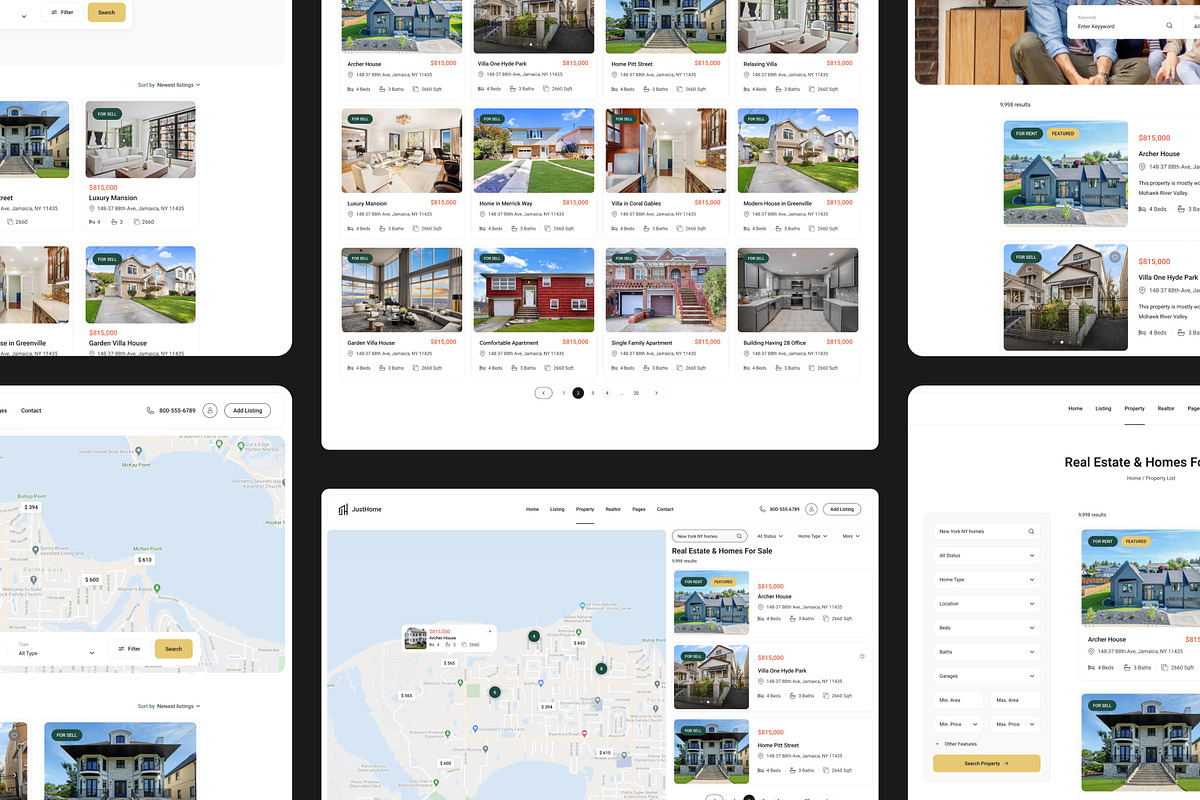The image size is (1200, 800).
Task: Go to previous page arrow in grid pagination
Action: tap(544, 393)
